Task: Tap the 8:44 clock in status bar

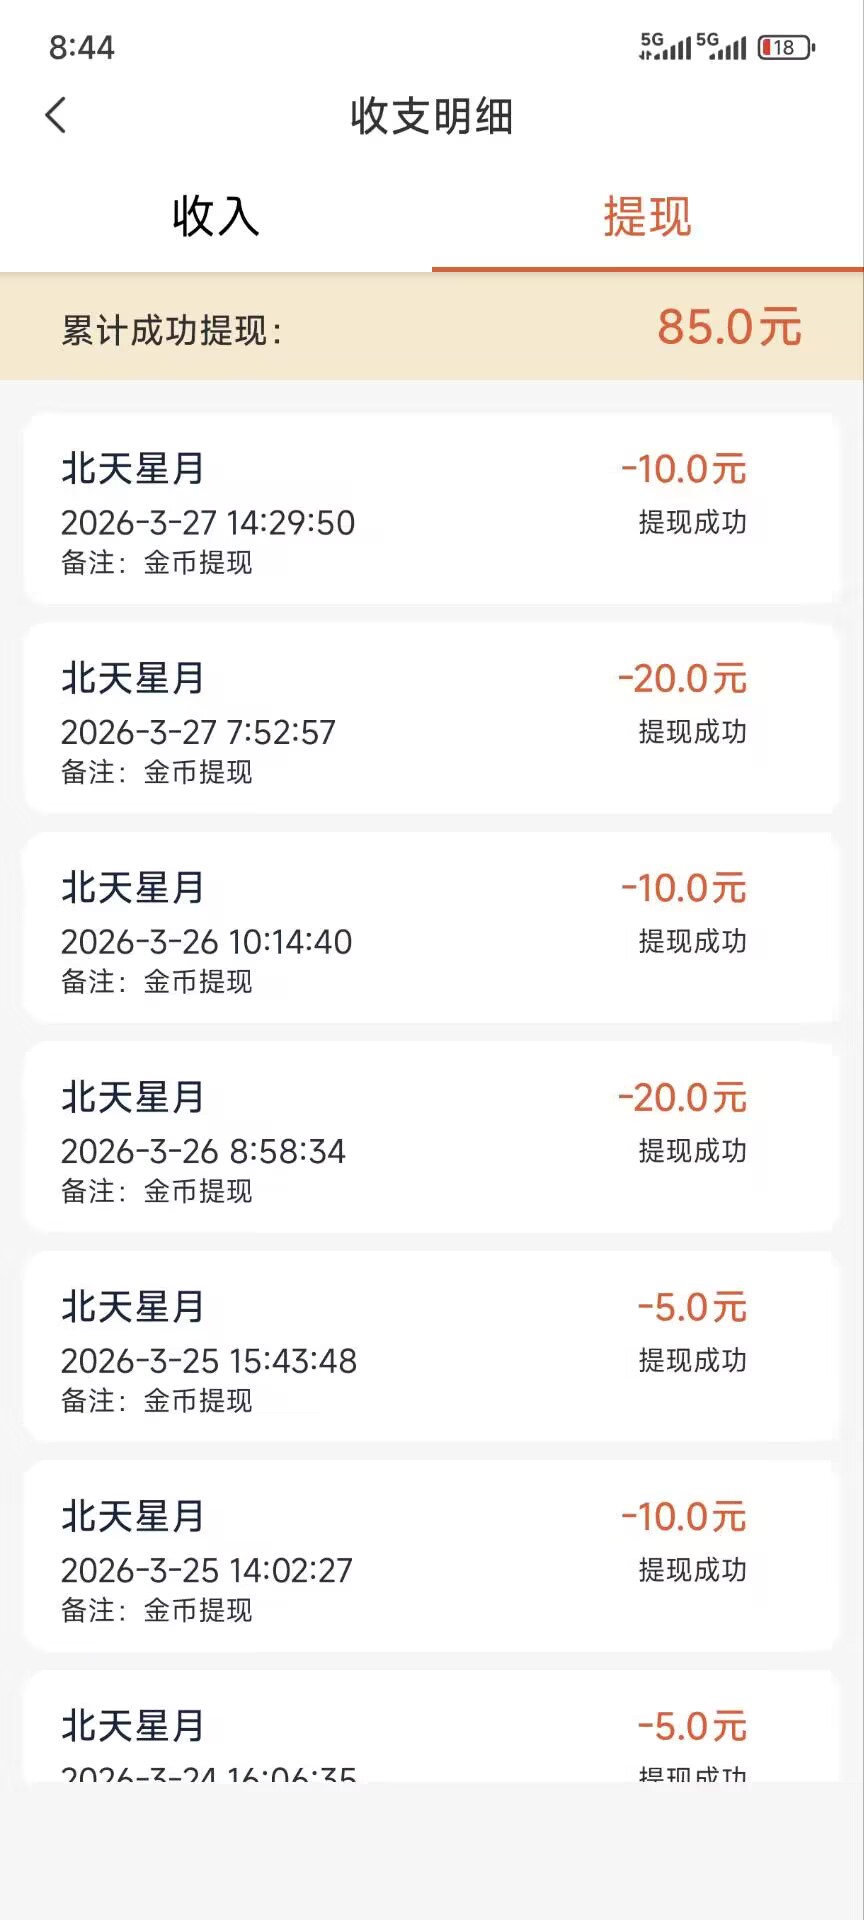Action: click(82, 47)
